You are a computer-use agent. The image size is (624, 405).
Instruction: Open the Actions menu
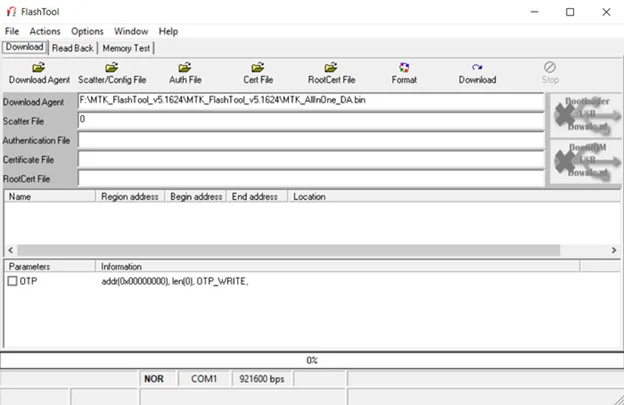[45, 31]
